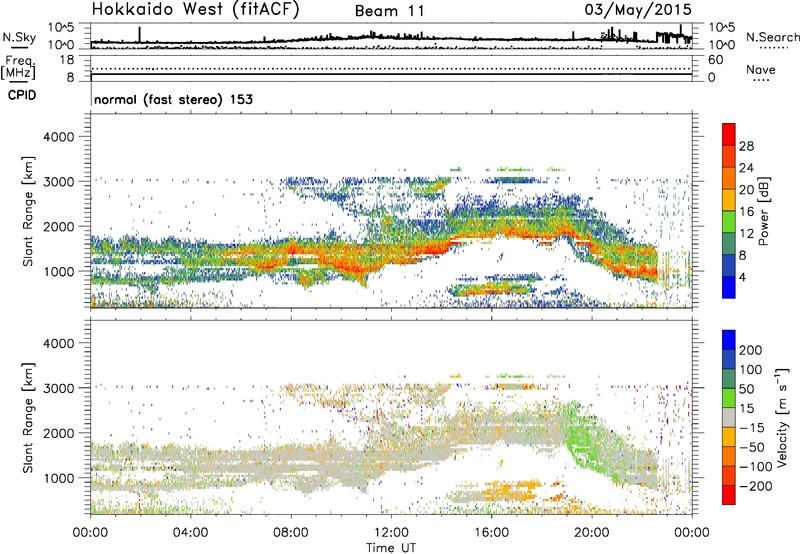Screen dimensions: 800x554
Task: Click 'Slant Range [km]' label of power panel
Action: [28, 211]
